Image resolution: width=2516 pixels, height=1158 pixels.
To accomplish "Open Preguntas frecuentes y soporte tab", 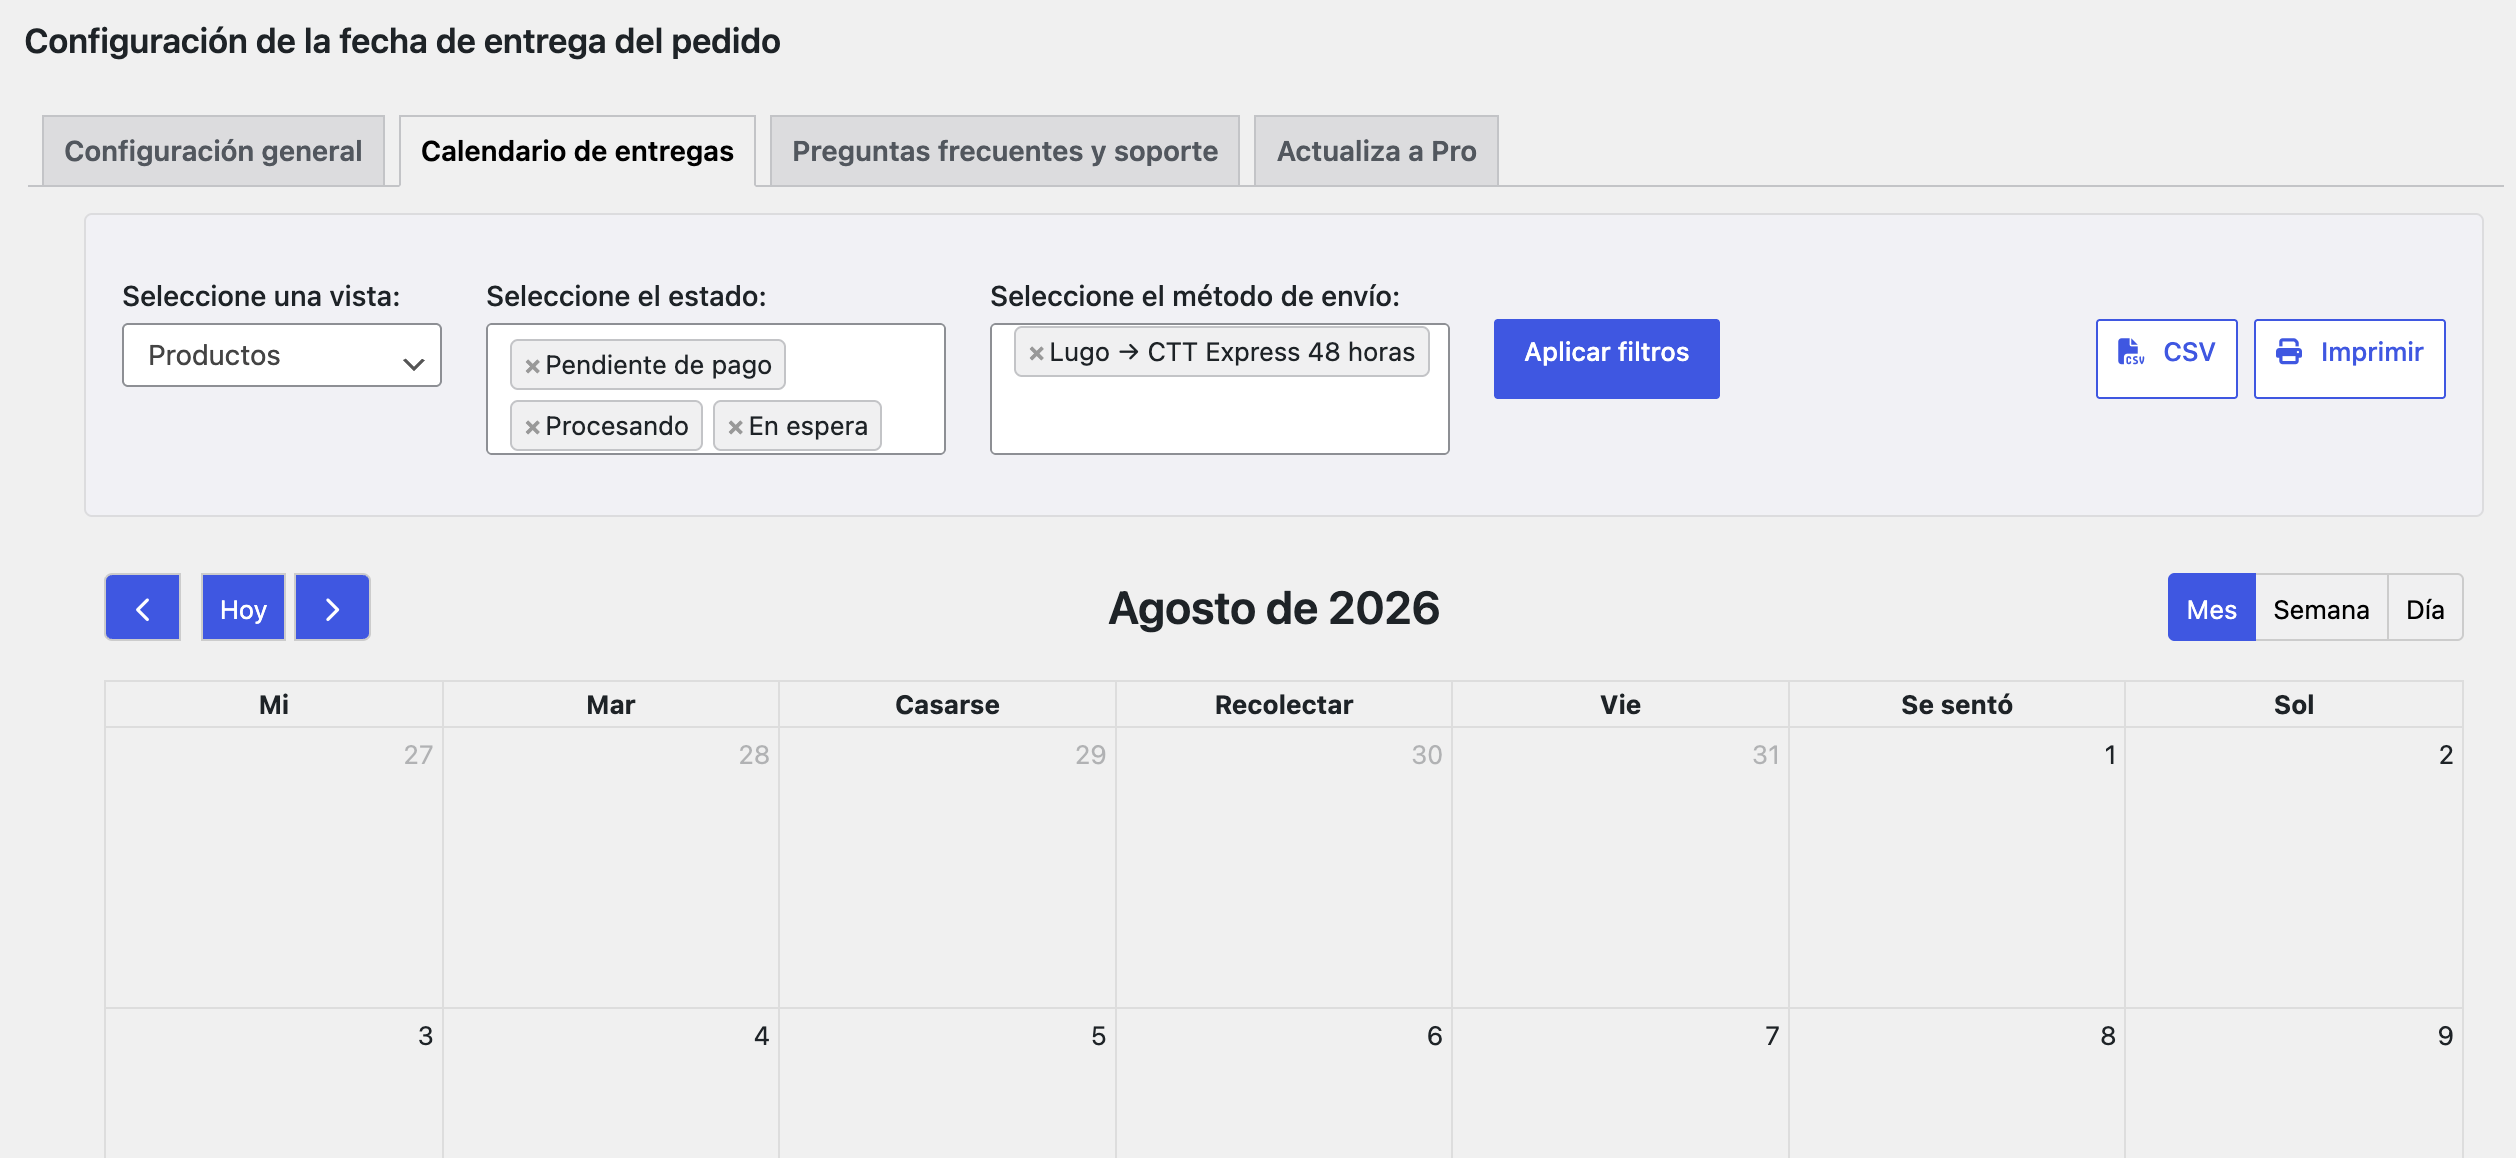I will coord(1005,151).
